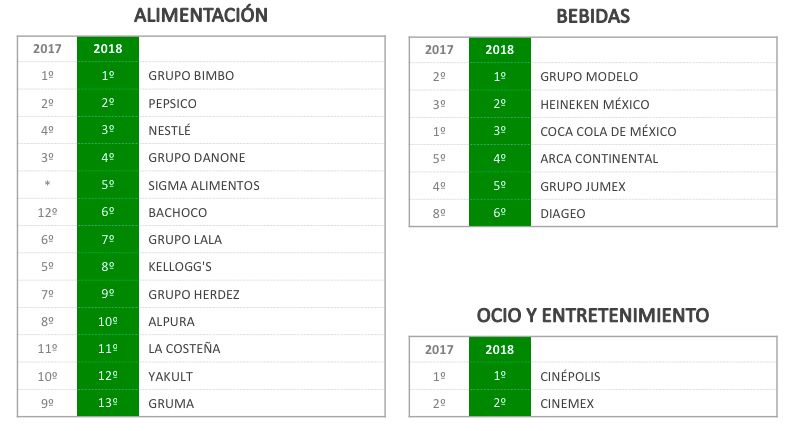Image resolution: width=799 pixels, height=431 pixels.
Task: Click 2018 header in Ocio y Entretenimiento table
Action: [x=500, y=349]
